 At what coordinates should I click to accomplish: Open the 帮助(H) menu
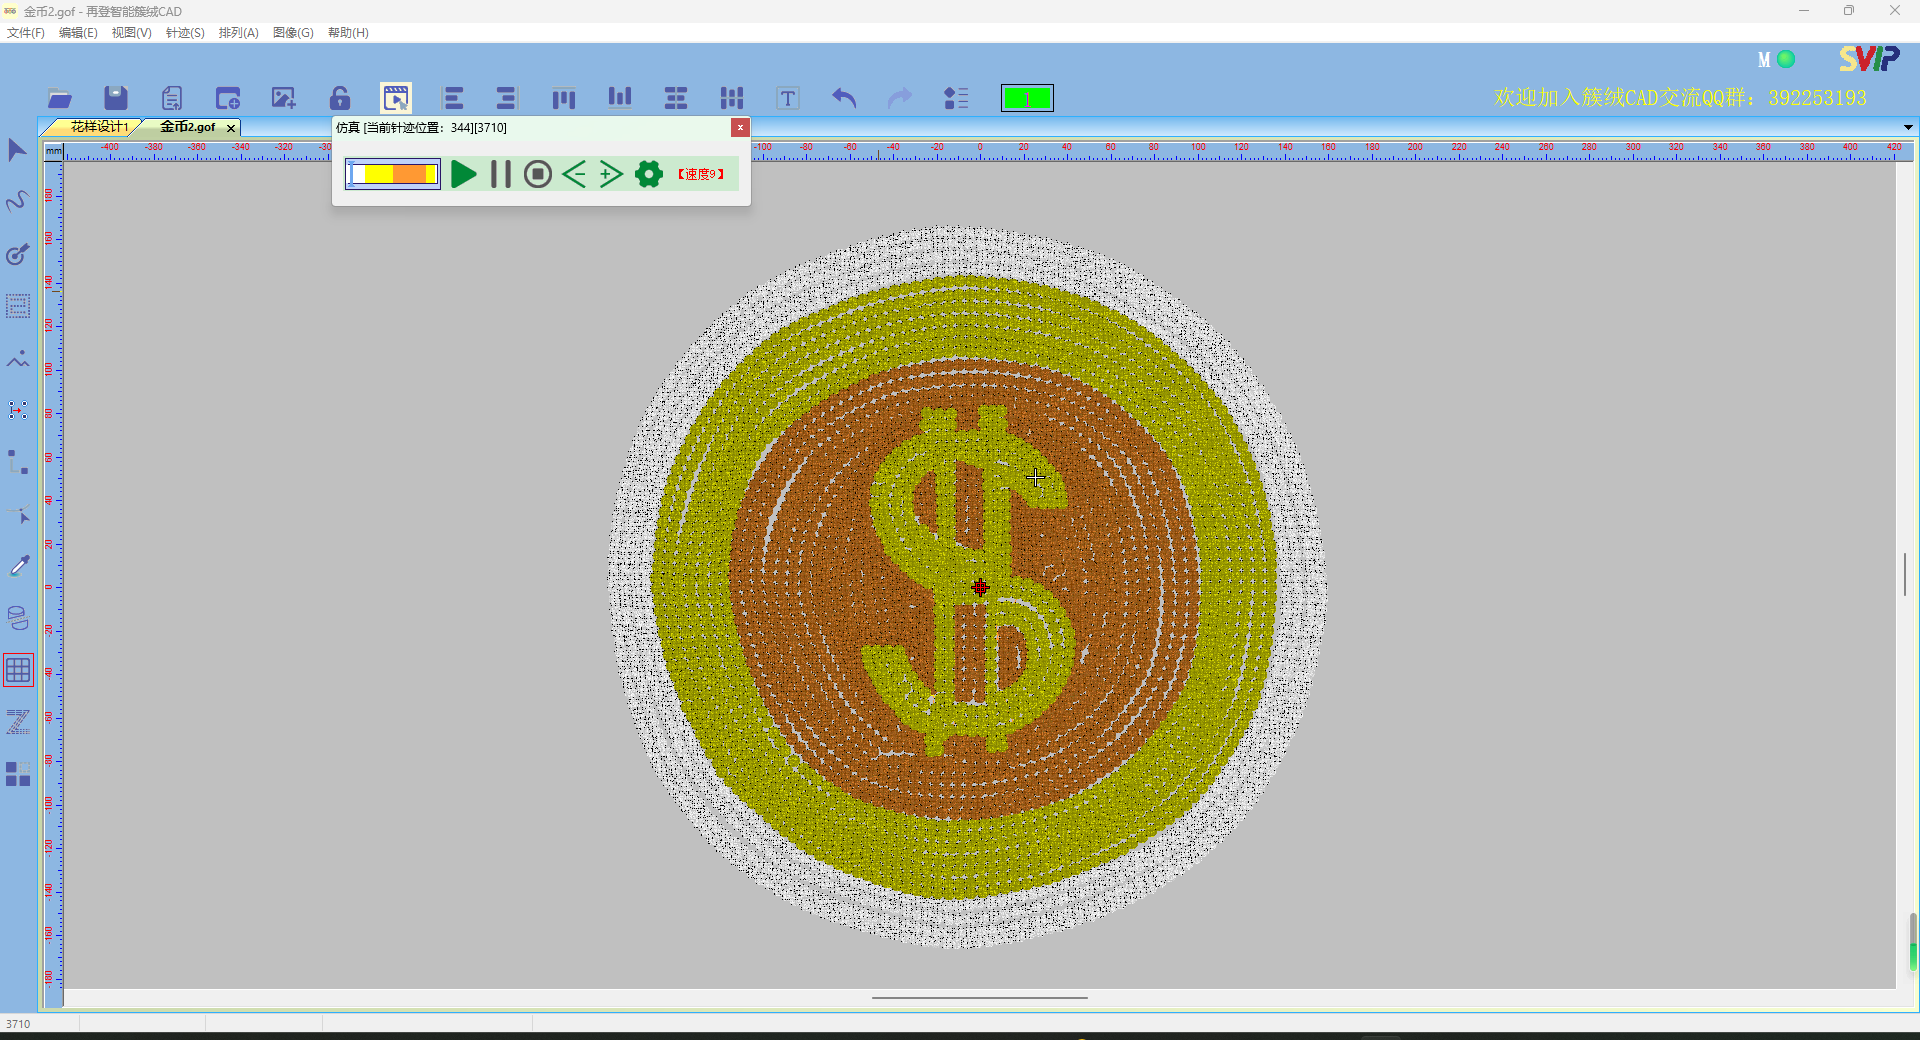[x=348, y=33]
